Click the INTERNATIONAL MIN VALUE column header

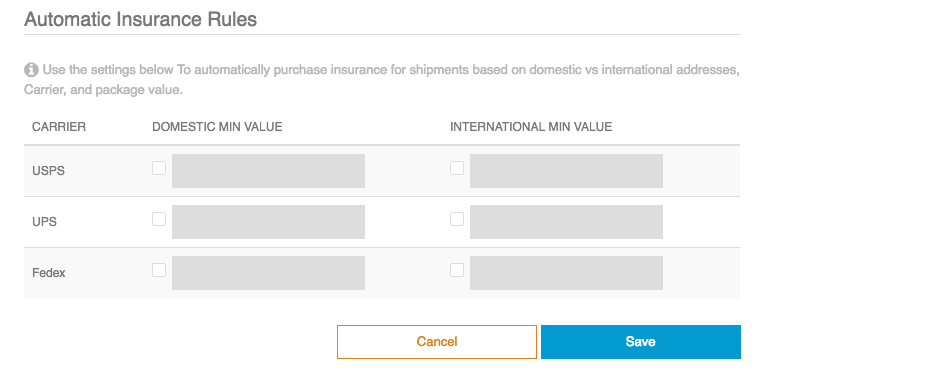pyautogui.click(x=531, y=127)
